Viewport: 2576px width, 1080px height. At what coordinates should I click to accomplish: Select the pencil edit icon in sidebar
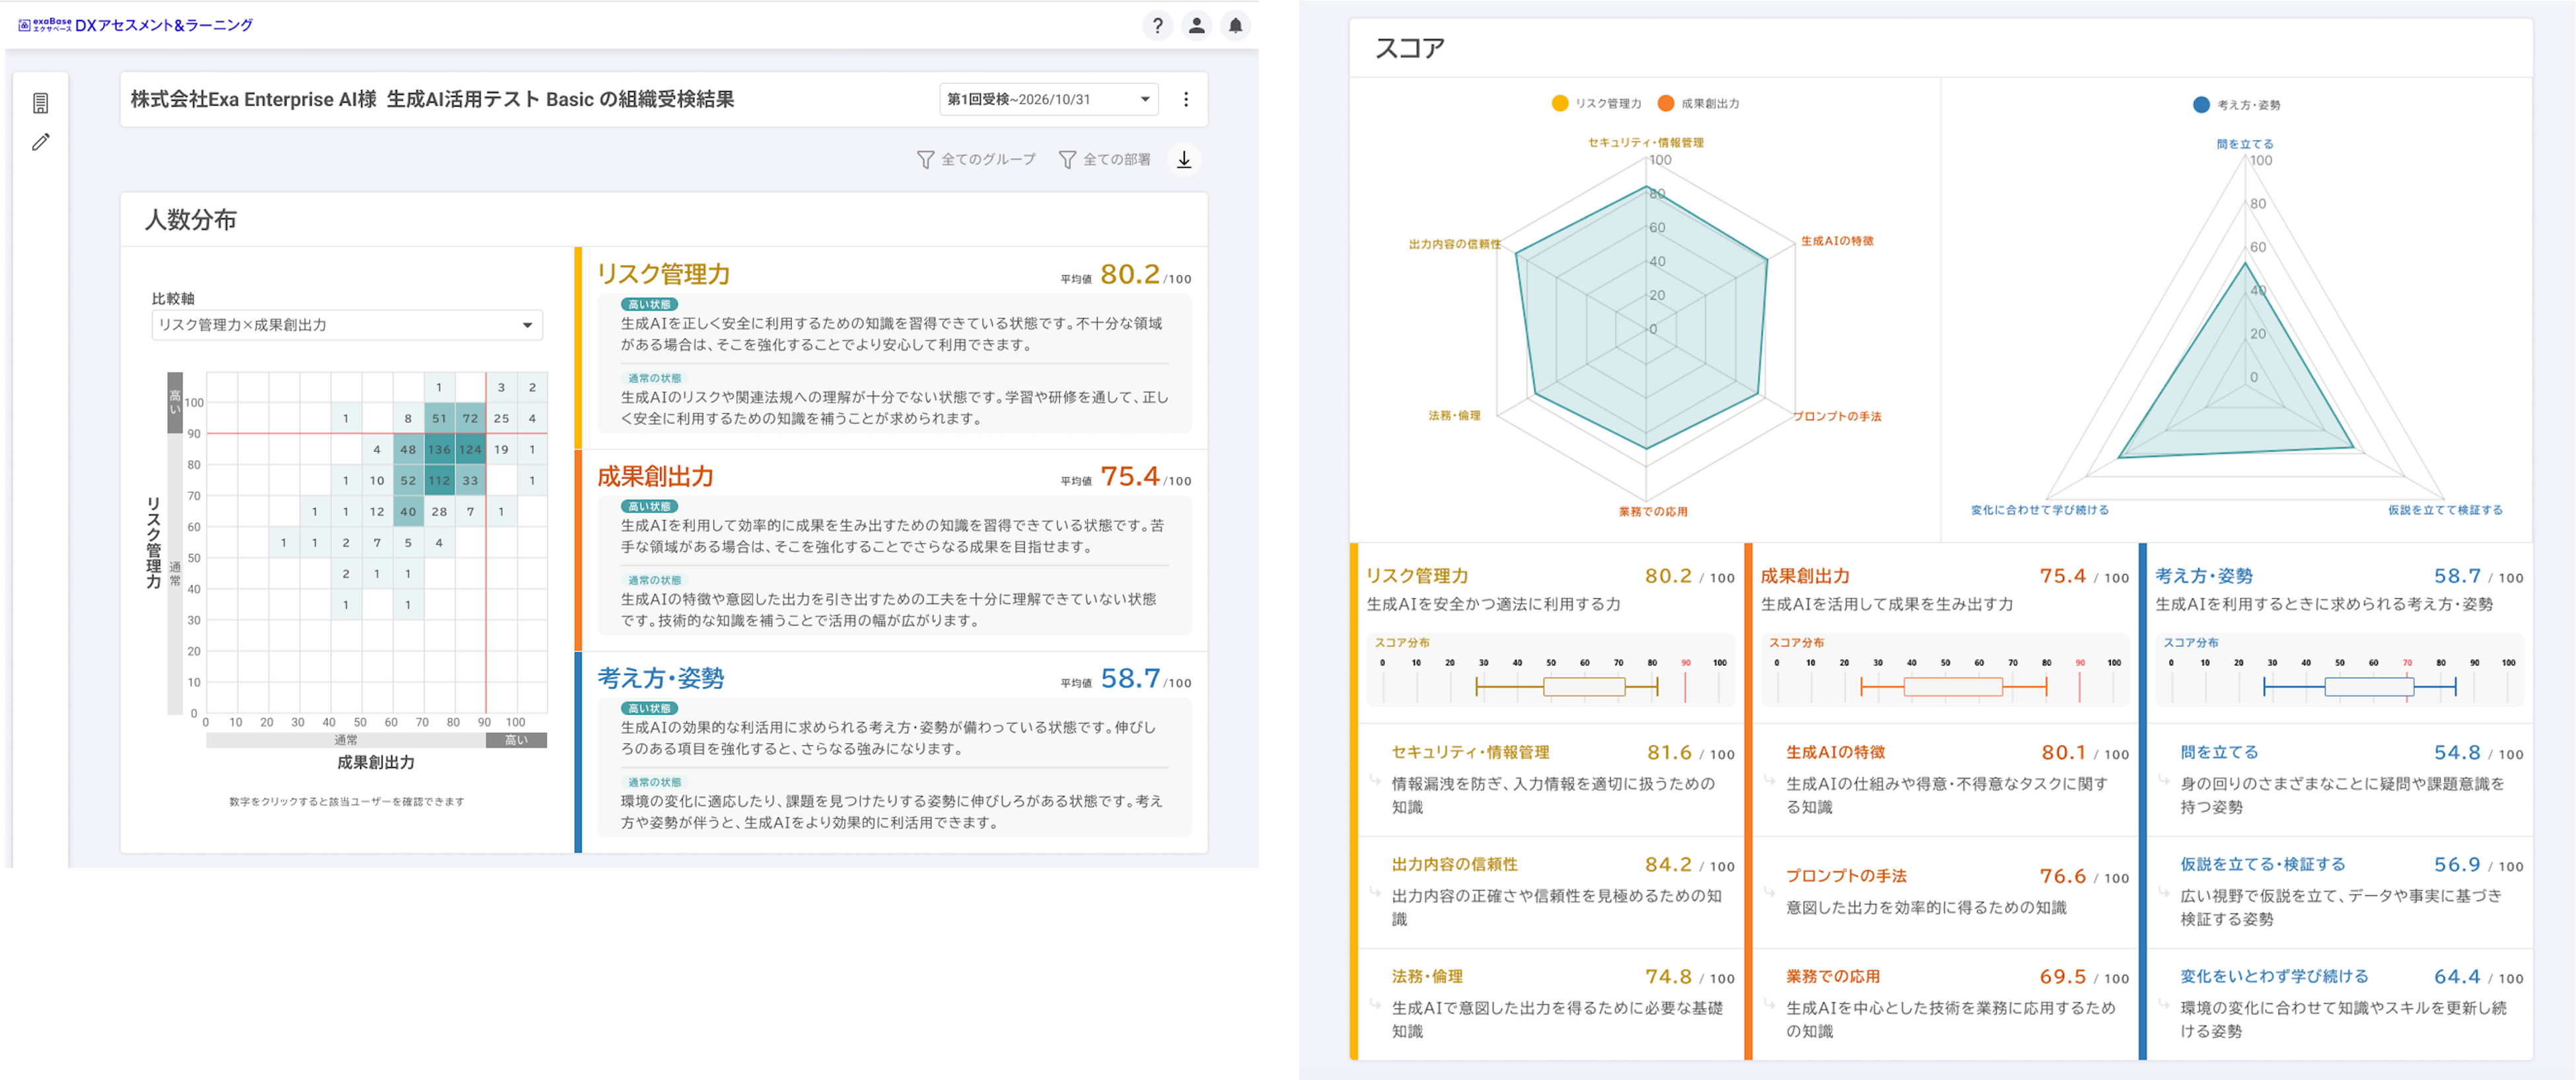(x=41, y=142)
